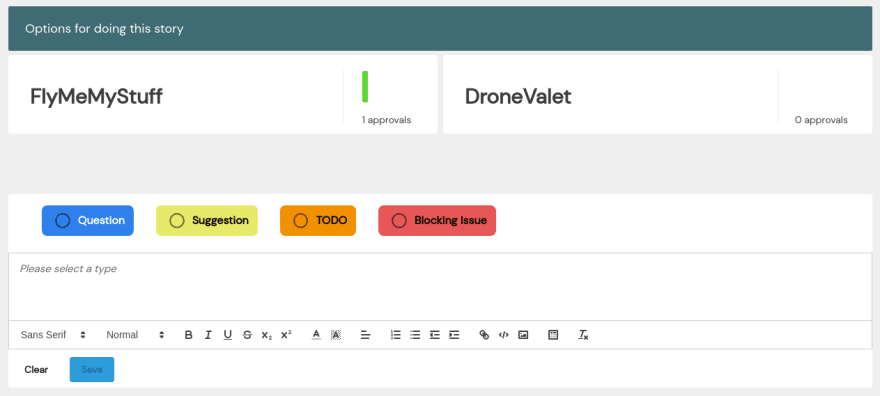Insert a code block
880x396 pixels.
tap(503, 335)
